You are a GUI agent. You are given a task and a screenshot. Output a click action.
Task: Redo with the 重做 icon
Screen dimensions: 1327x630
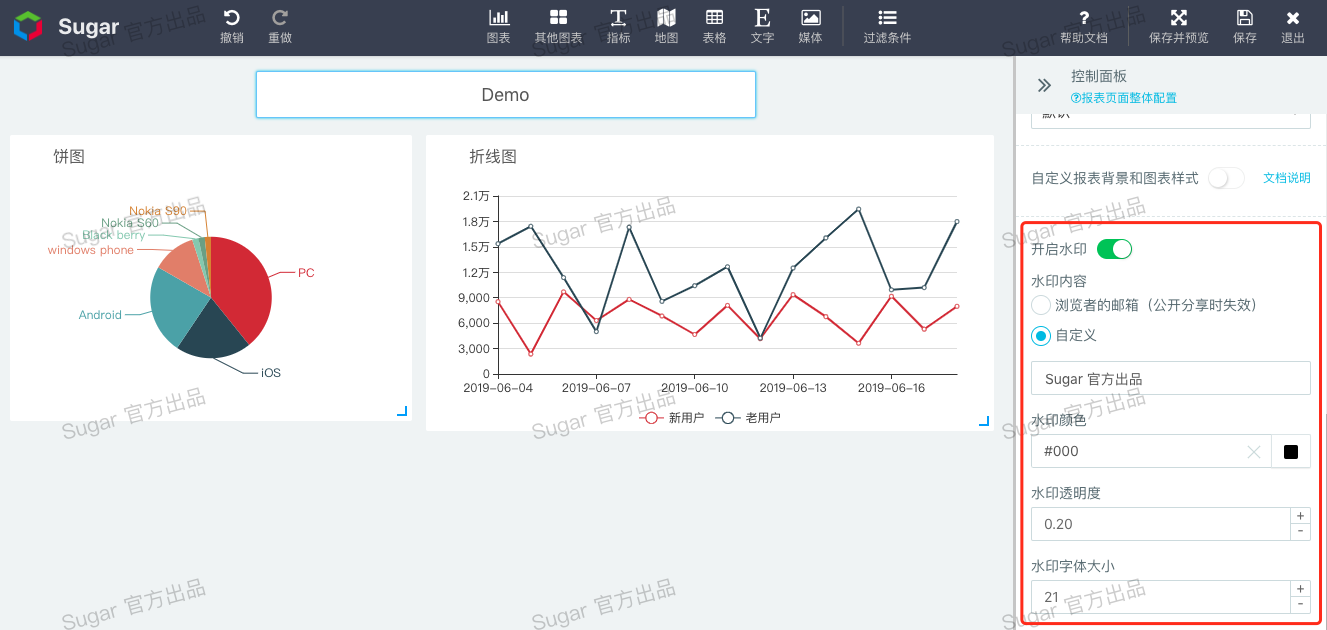coord(280,17)
